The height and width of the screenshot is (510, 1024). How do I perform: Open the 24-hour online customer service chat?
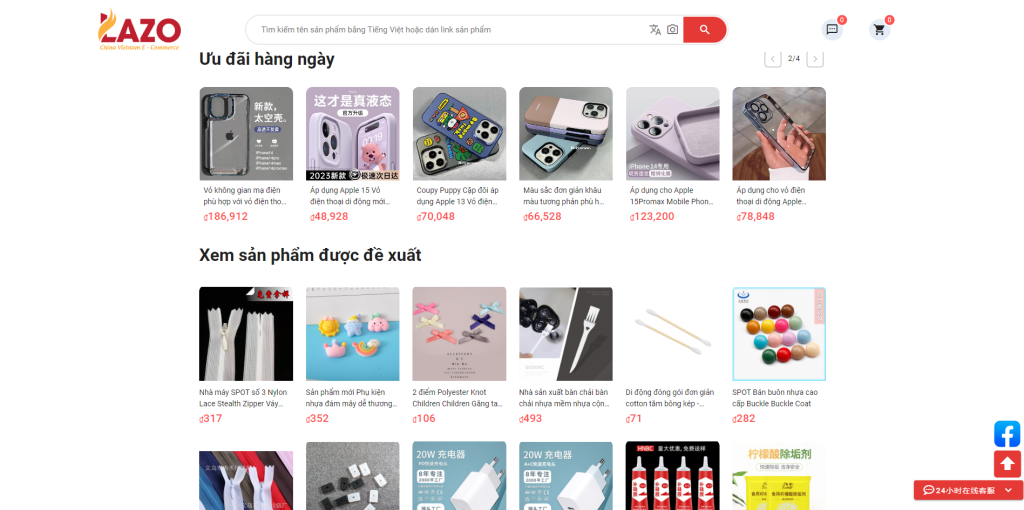(x=959, y=490)
